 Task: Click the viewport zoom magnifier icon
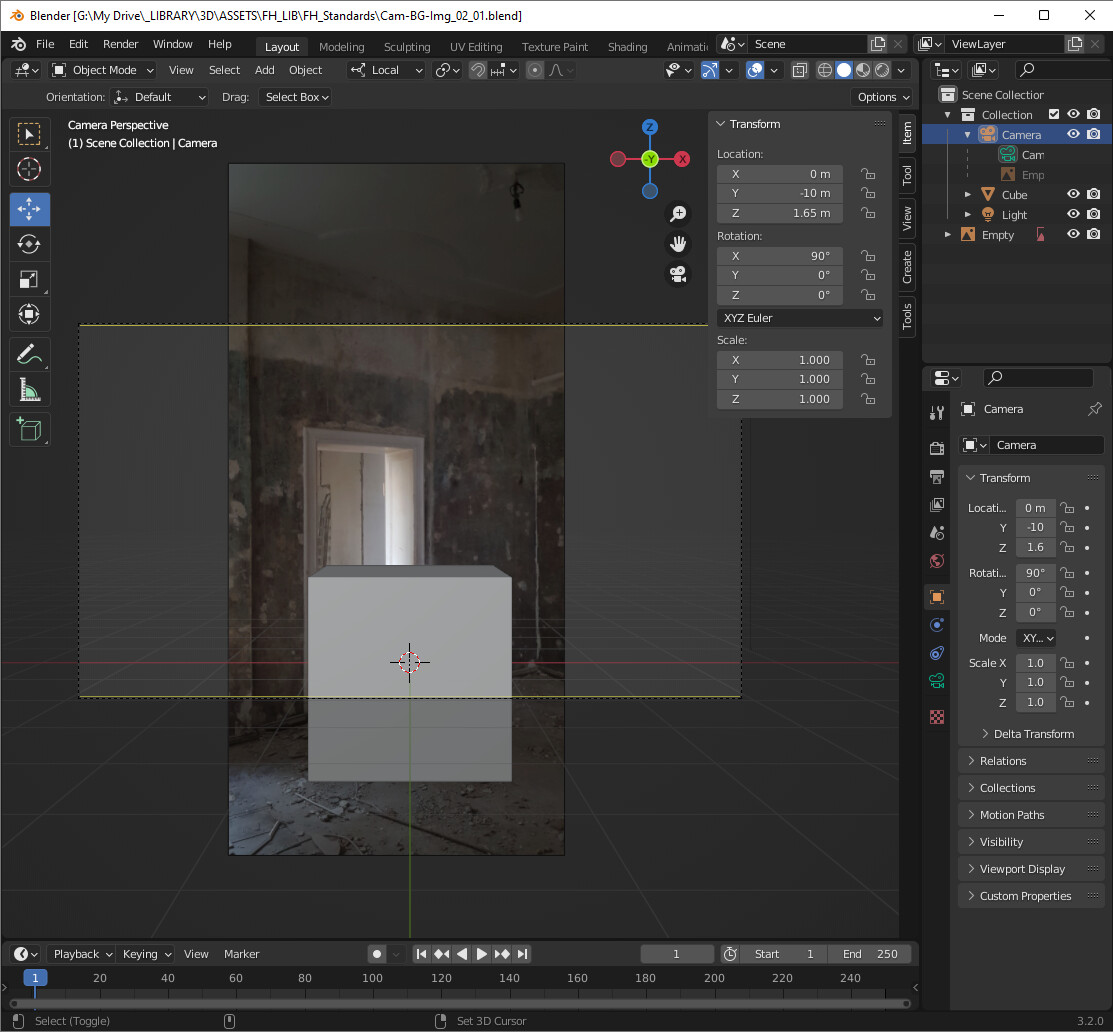(679, 214)
